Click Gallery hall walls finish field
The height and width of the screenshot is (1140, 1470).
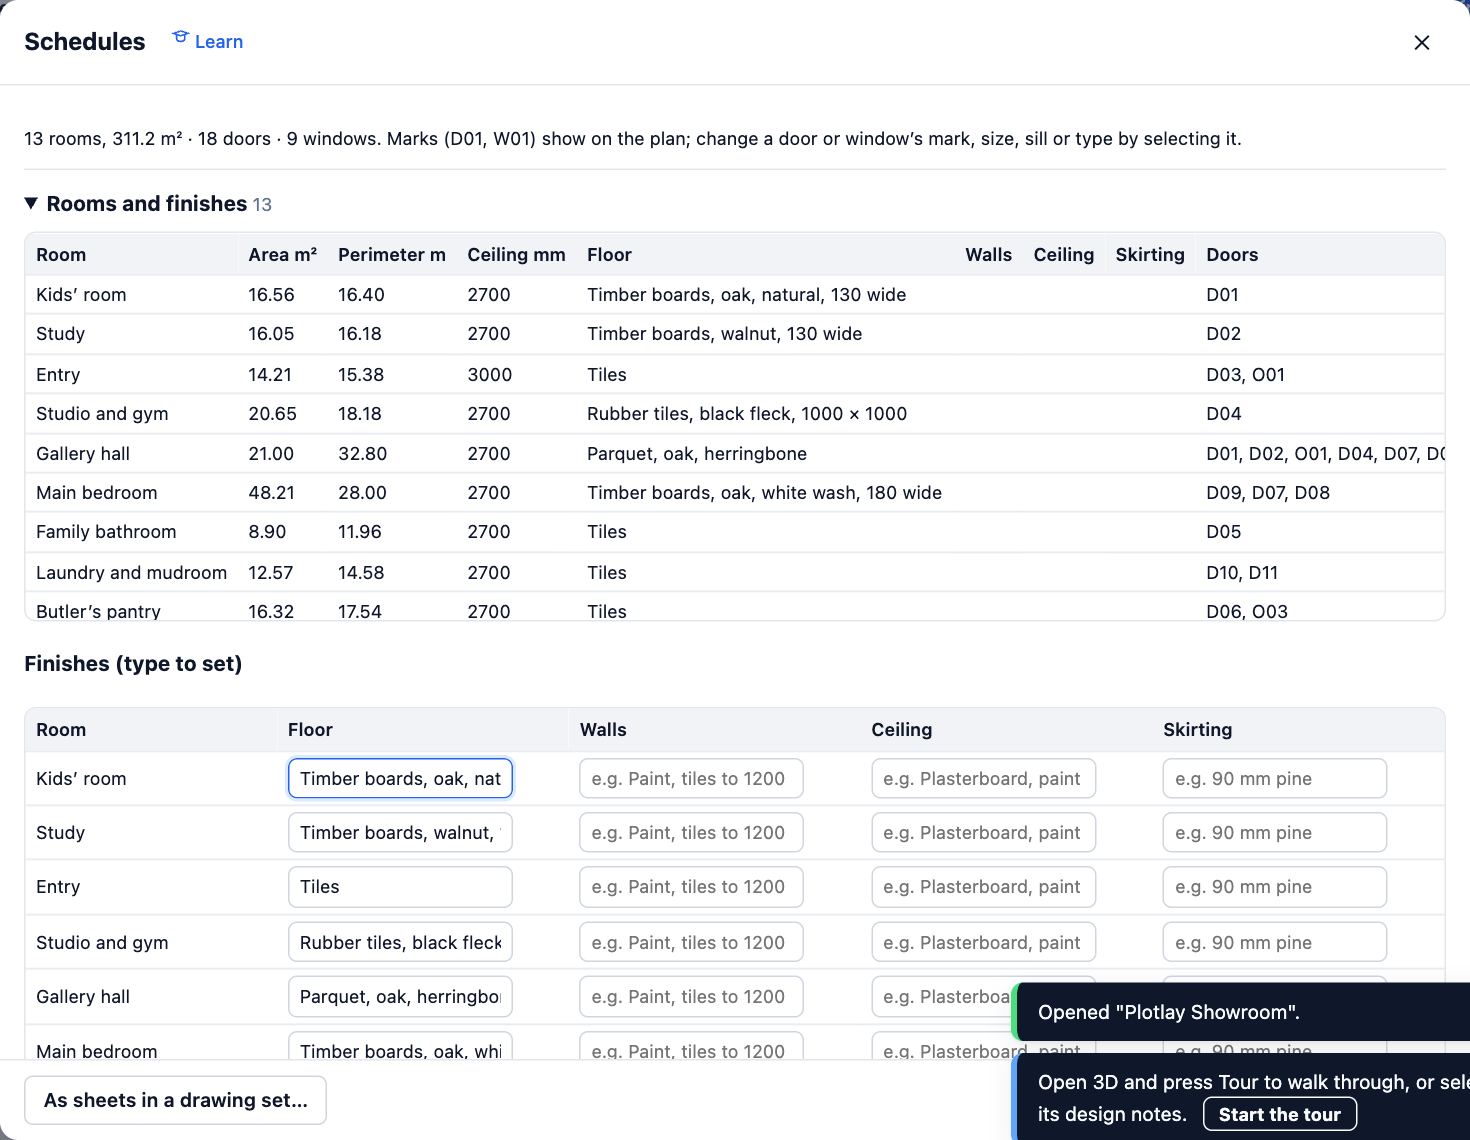tap(691, 996)
